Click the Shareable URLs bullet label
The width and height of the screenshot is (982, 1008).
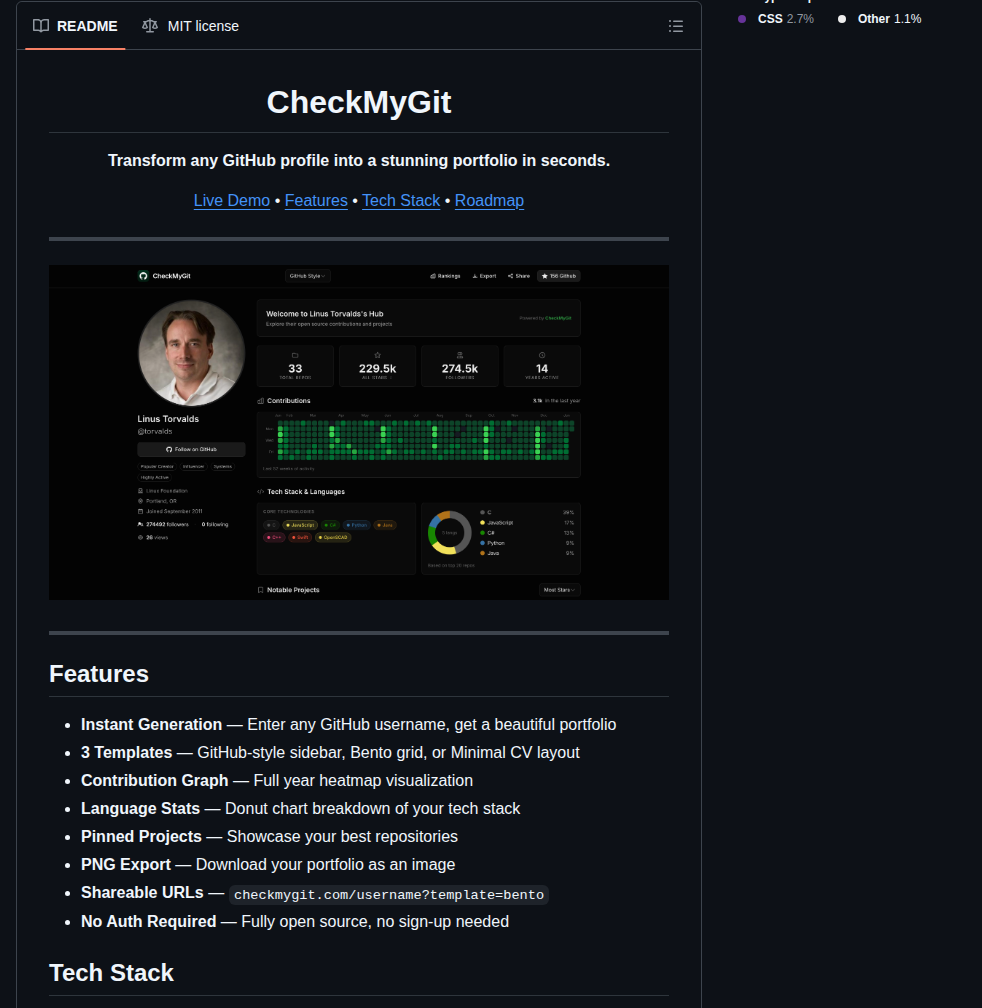(x=142, y=893)
